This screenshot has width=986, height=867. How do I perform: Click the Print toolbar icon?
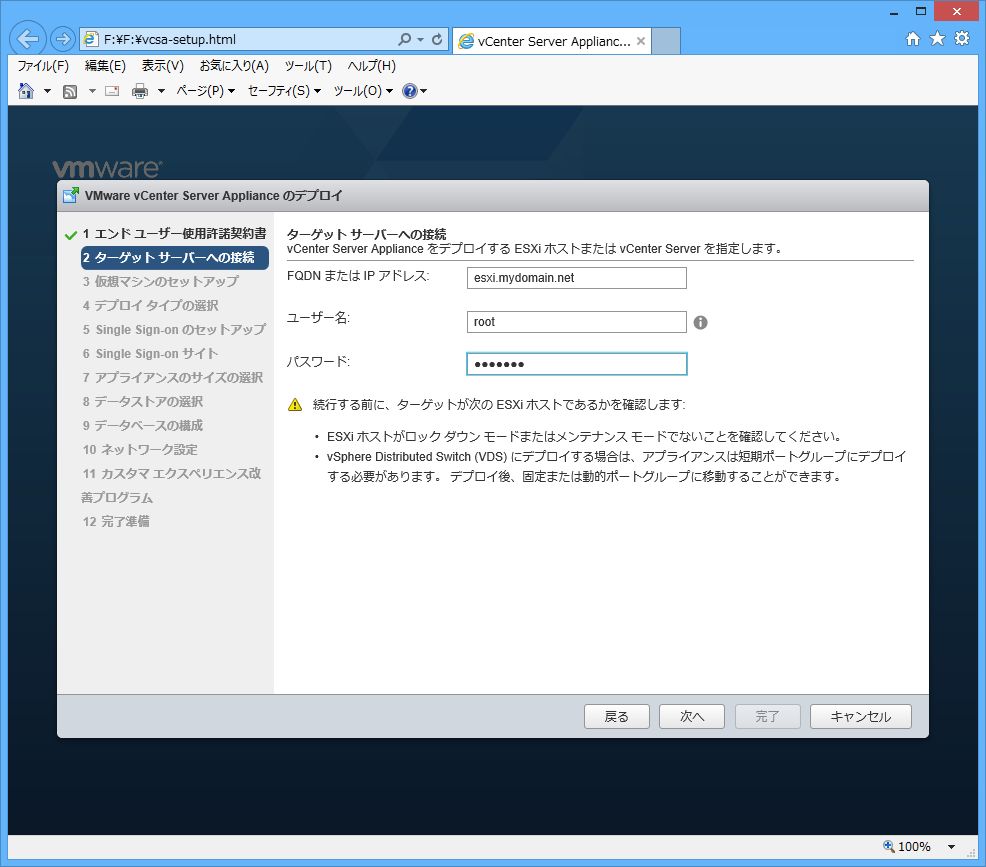click(x=140, y=91)
